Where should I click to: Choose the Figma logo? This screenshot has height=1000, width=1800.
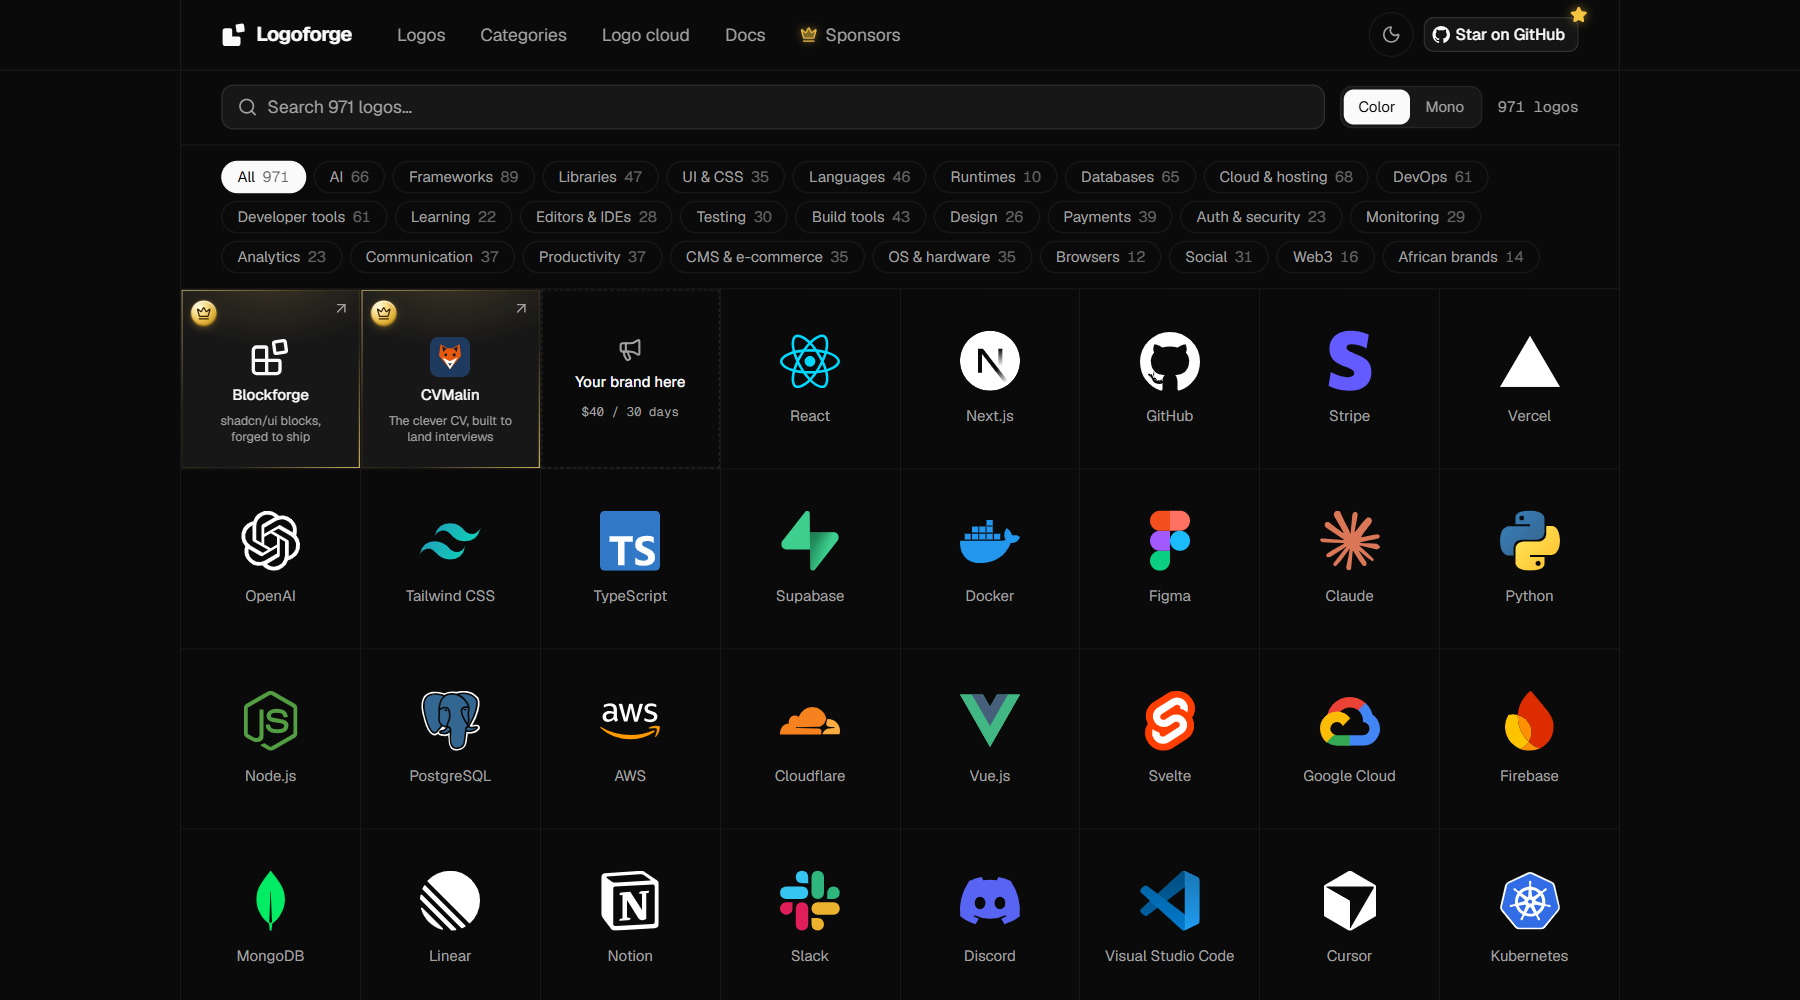[1170, 559]
